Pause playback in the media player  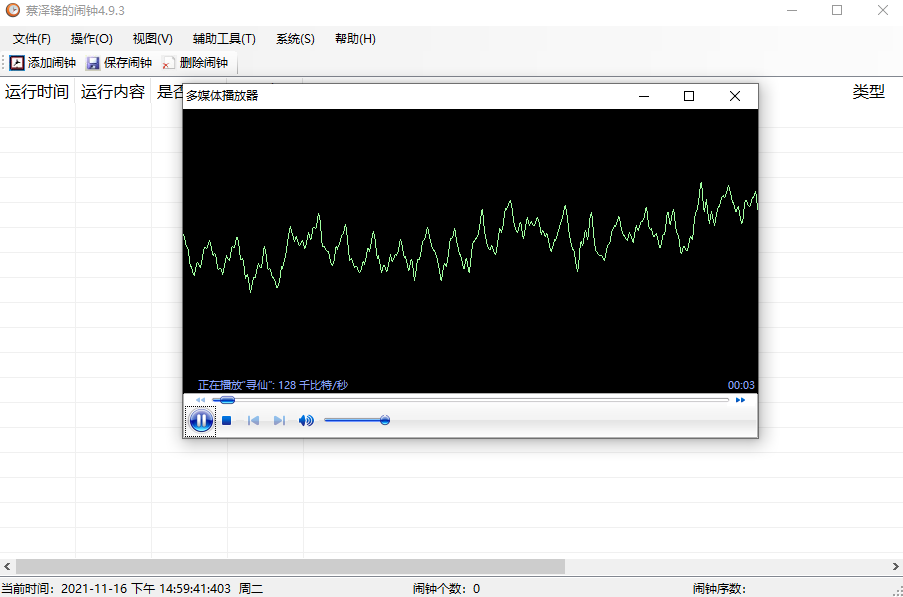pos(200,421)
